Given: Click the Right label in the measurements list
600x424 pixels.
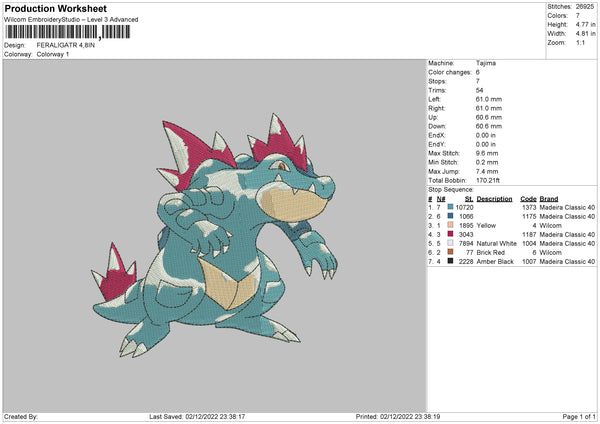Looking at the screenshot, I should (x=436, y=108).
